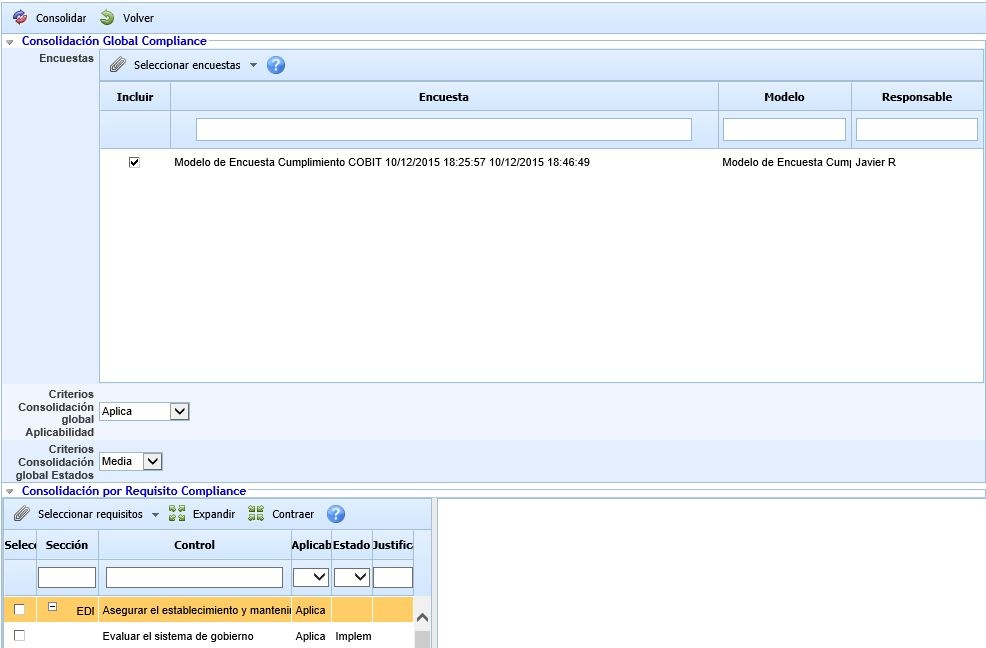The width and height of the screenshot is (986, 648).
Task: Open the Seleccionar encuestas menu arrow
Action: (x=253, y=65)
